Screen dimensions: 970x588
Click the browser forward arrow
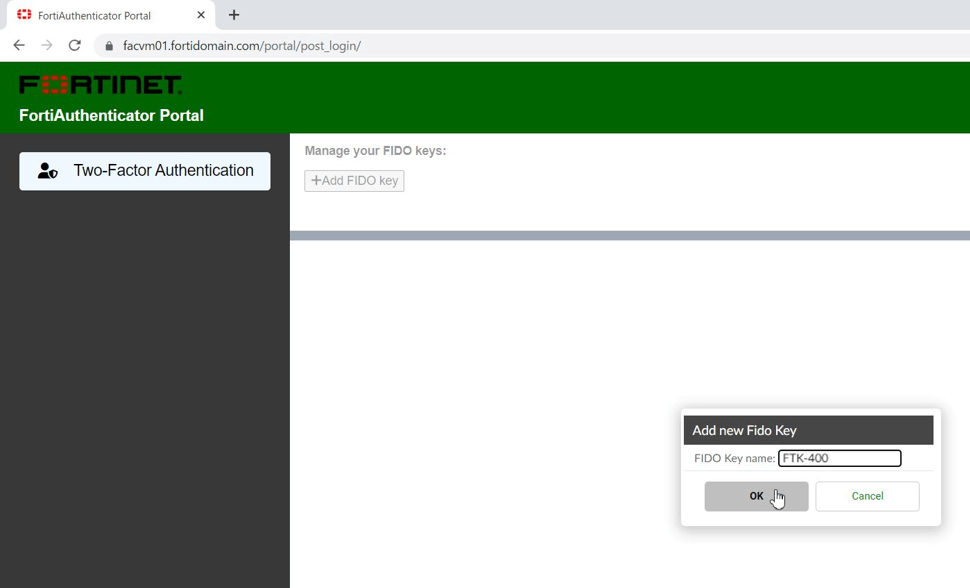pyautogui.click(x=46, y=45)
